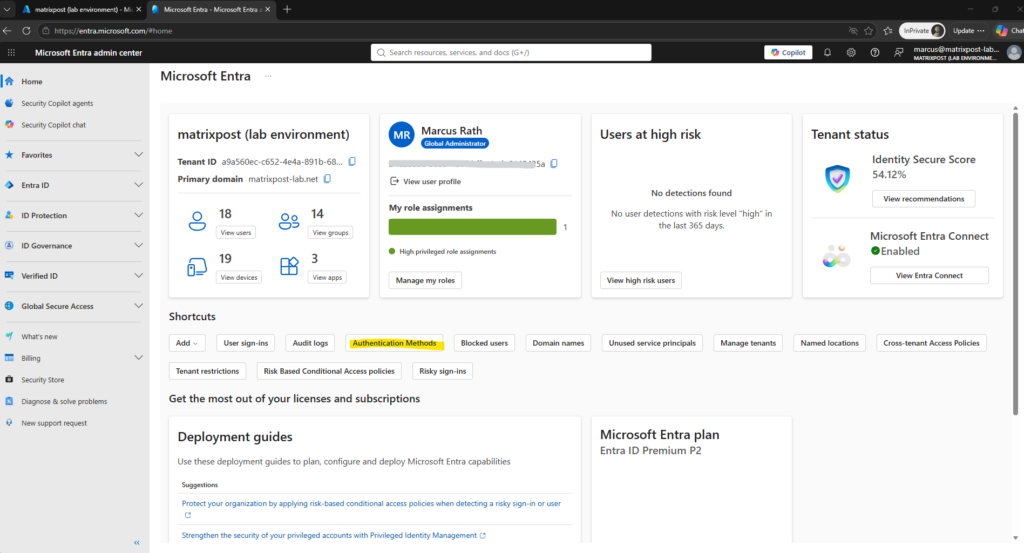Bookmark this page with star icon

[x=869, y=31]
